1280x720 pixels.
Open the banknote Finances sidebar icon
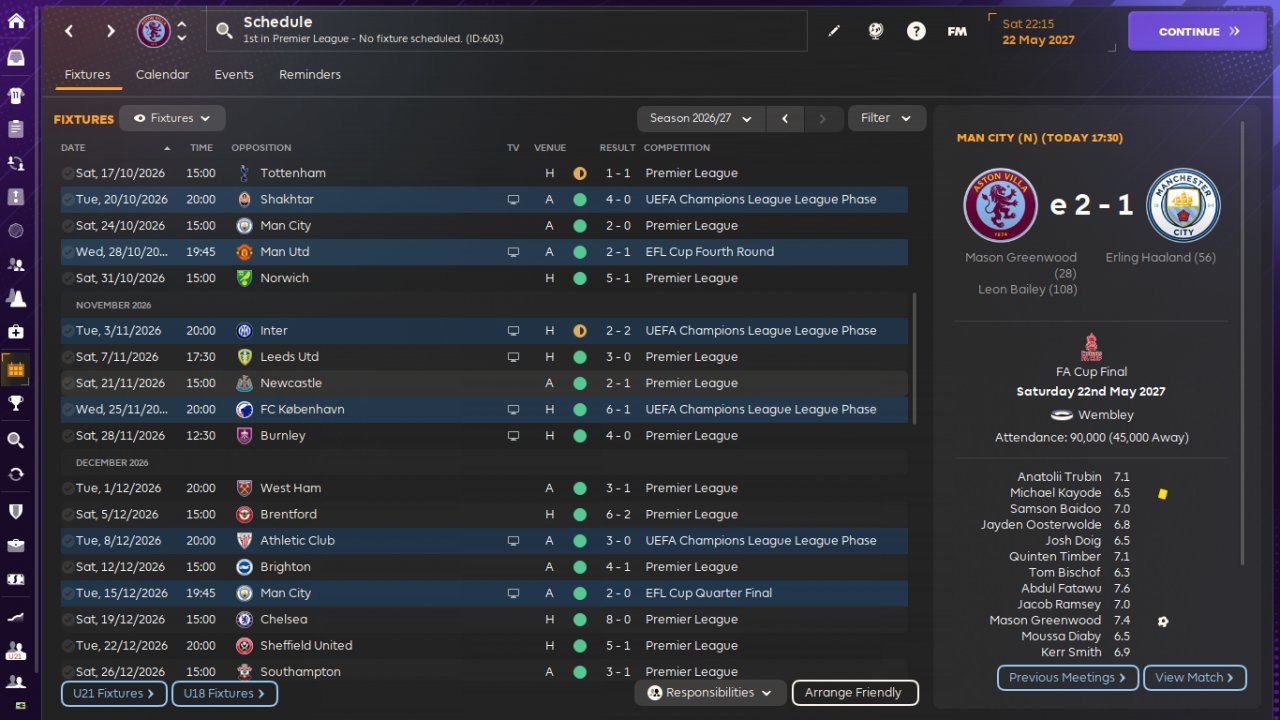(x=16, y=579)
